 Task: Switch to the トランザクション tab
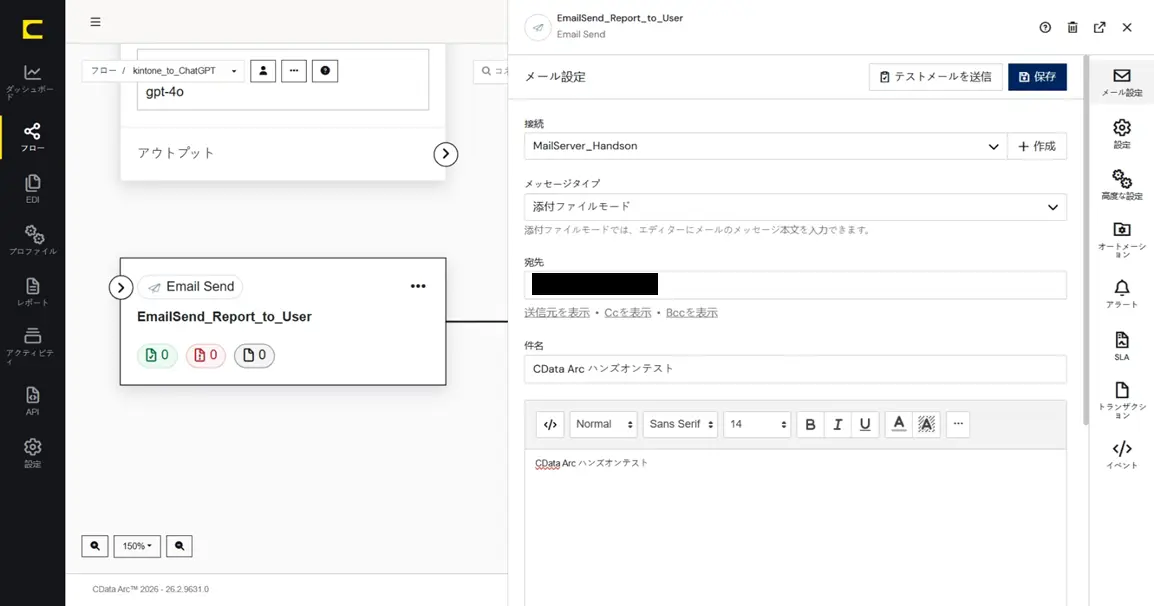point(1122,401)
